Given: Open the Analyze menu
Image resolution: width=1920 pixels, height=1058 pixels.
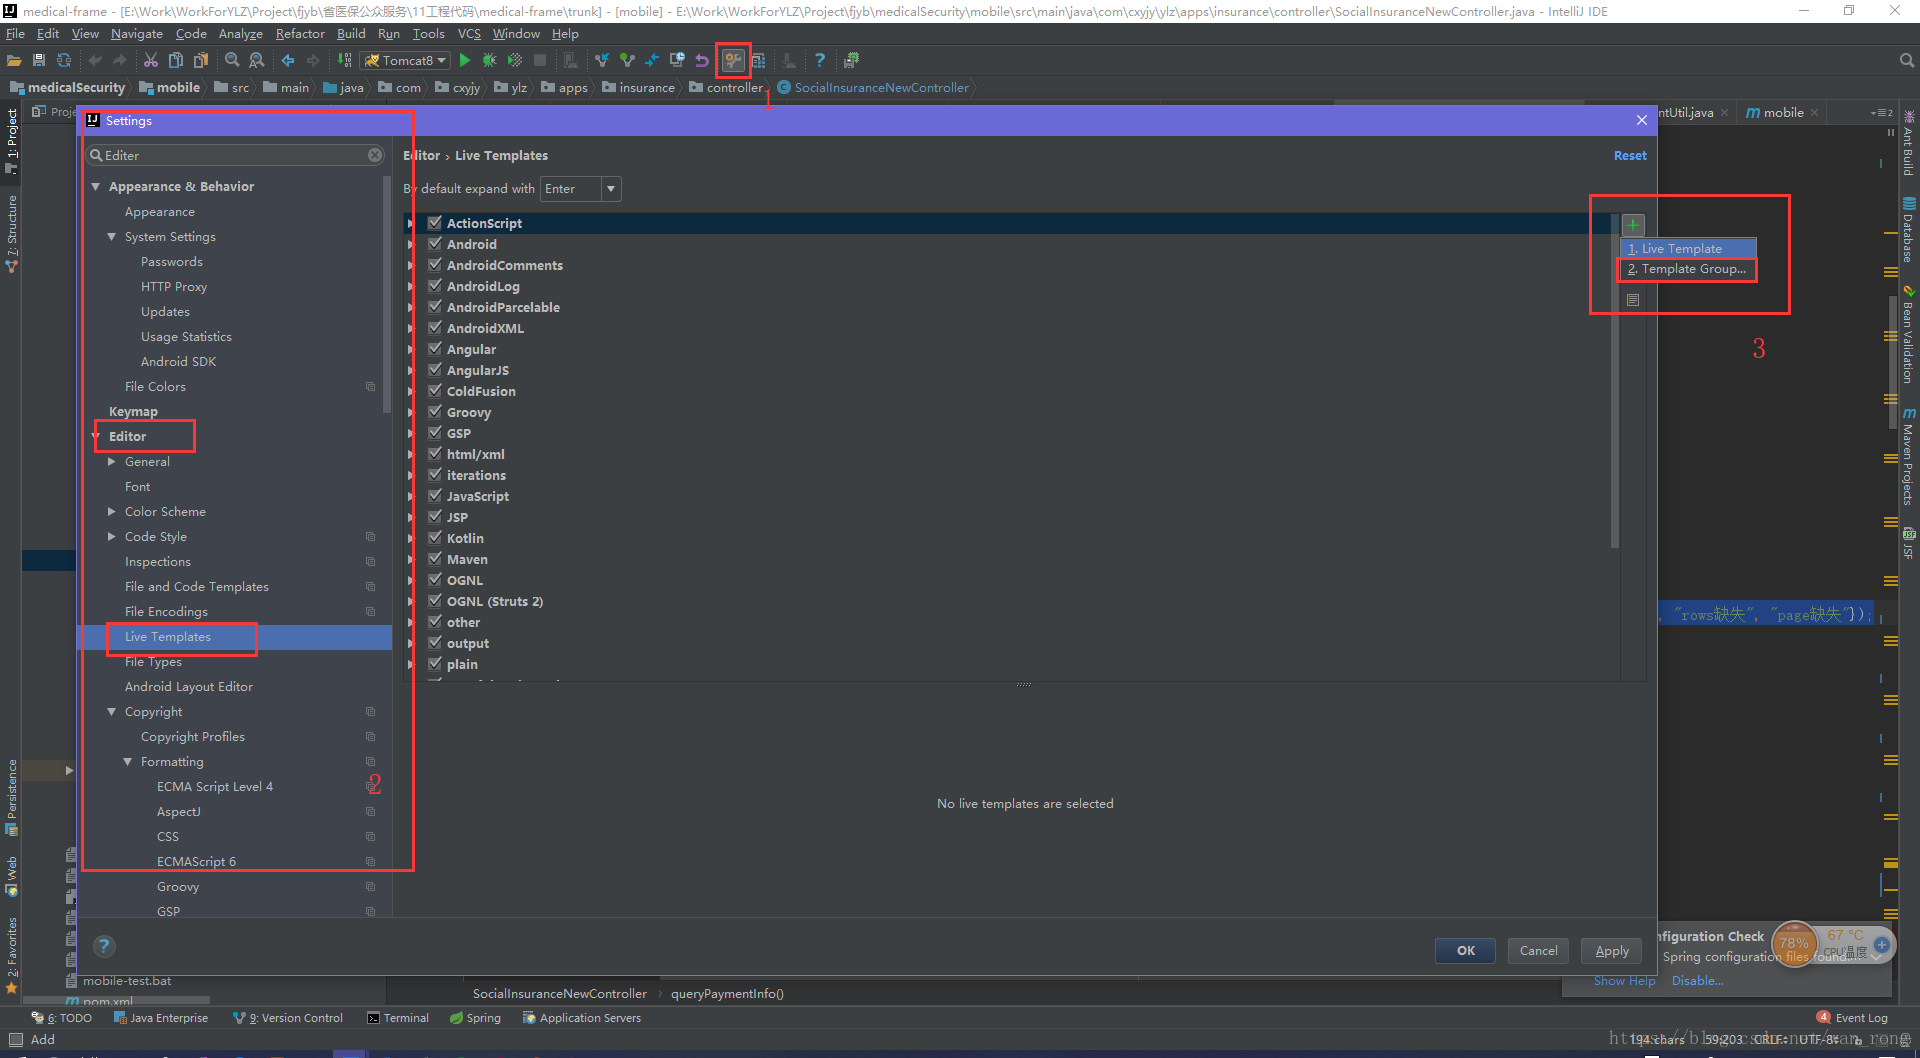Looking at the screenshot, I should 241,34.
